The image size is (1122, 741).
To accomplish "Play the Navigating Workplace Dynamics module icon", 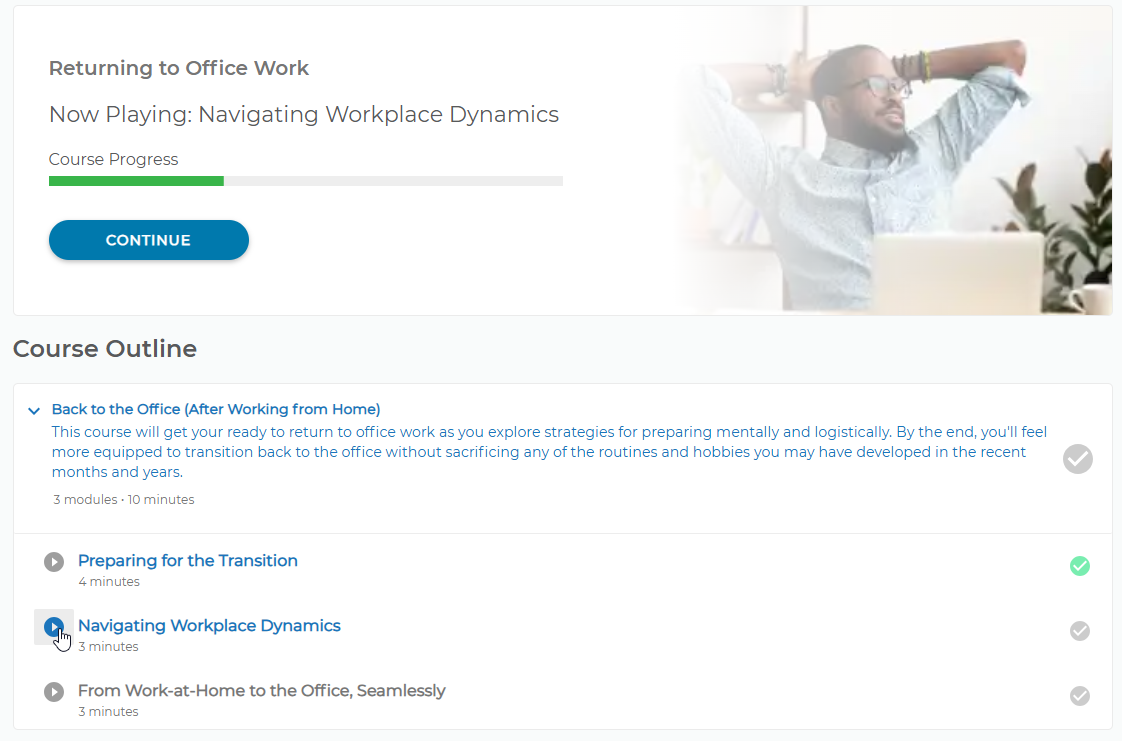I will coord(54,627).
